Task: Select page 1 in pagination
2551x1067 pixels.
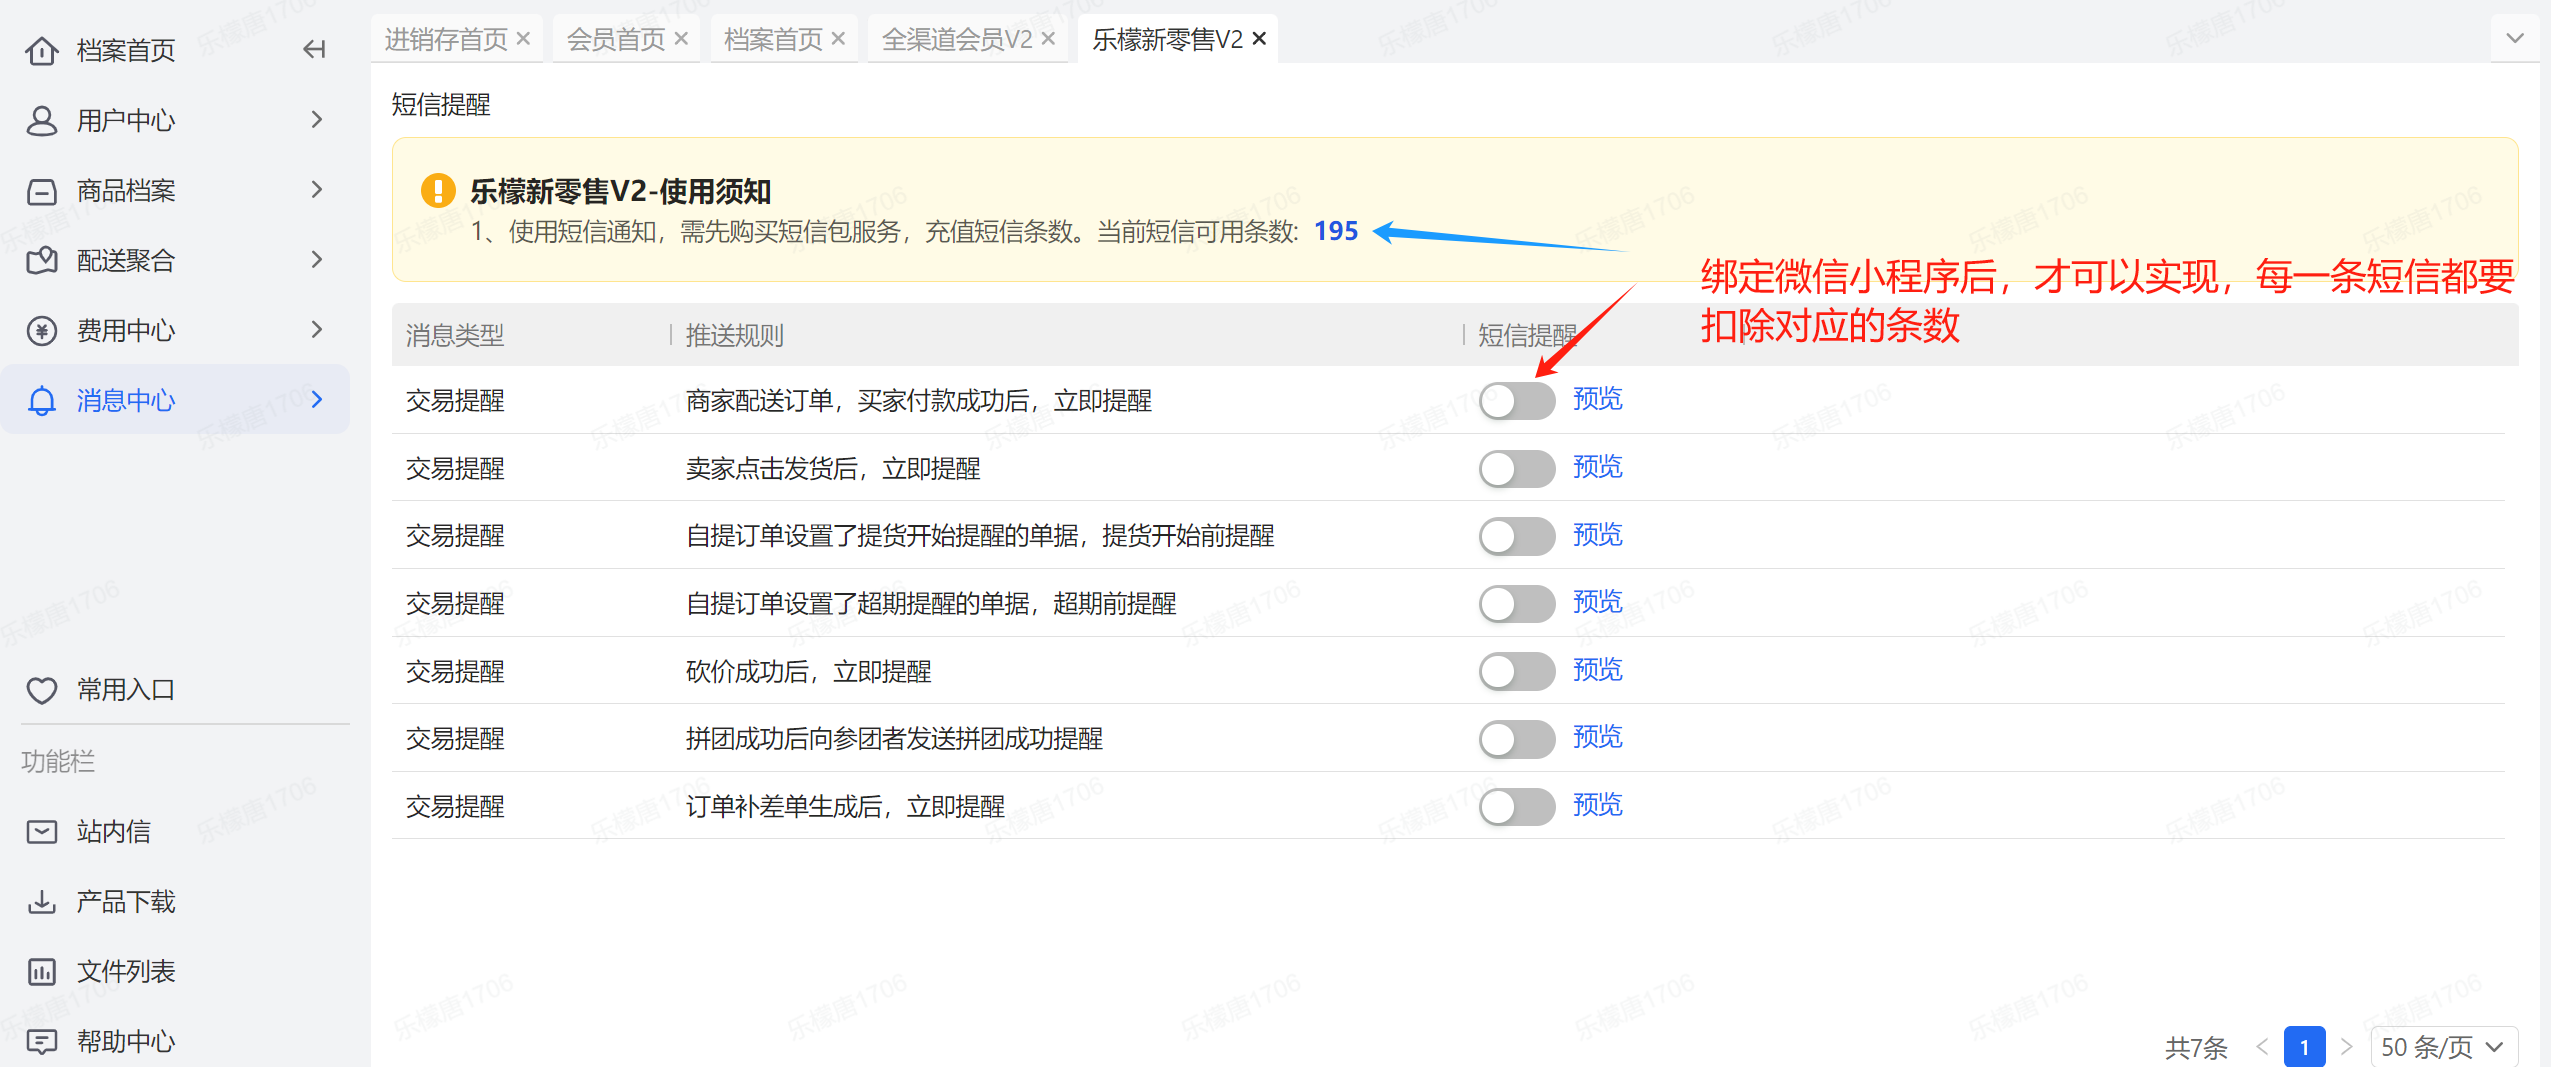Action: pos(2304,1047)
